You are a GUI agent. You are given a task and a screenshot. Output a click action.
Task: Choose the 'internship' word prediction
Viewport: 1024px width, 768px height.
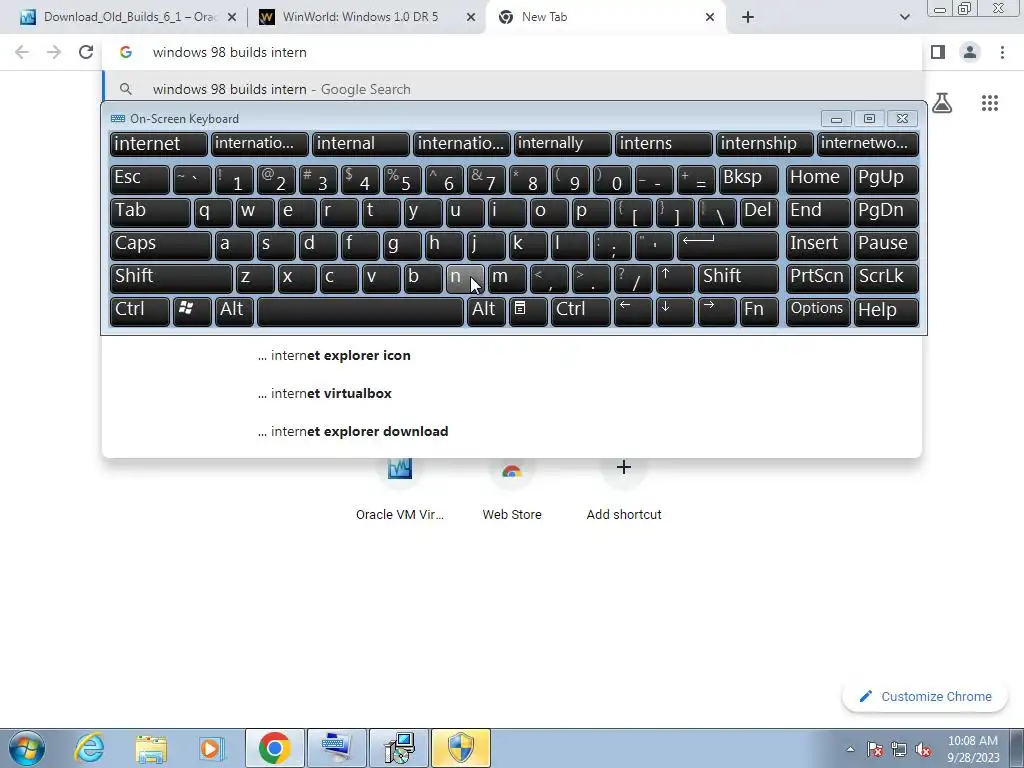(765, 144)
